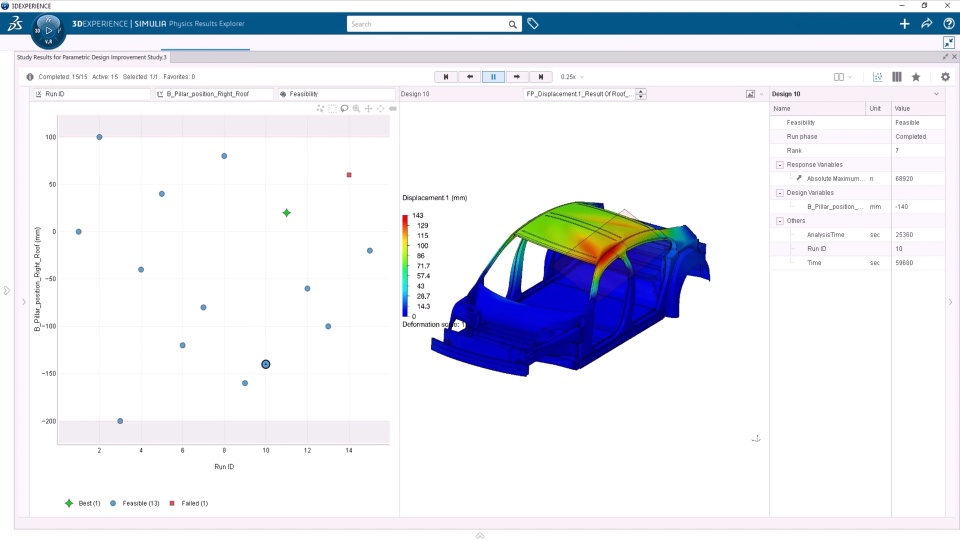Select the Absolute Maximum response row
960x540 pixels.
pos(857,179)
